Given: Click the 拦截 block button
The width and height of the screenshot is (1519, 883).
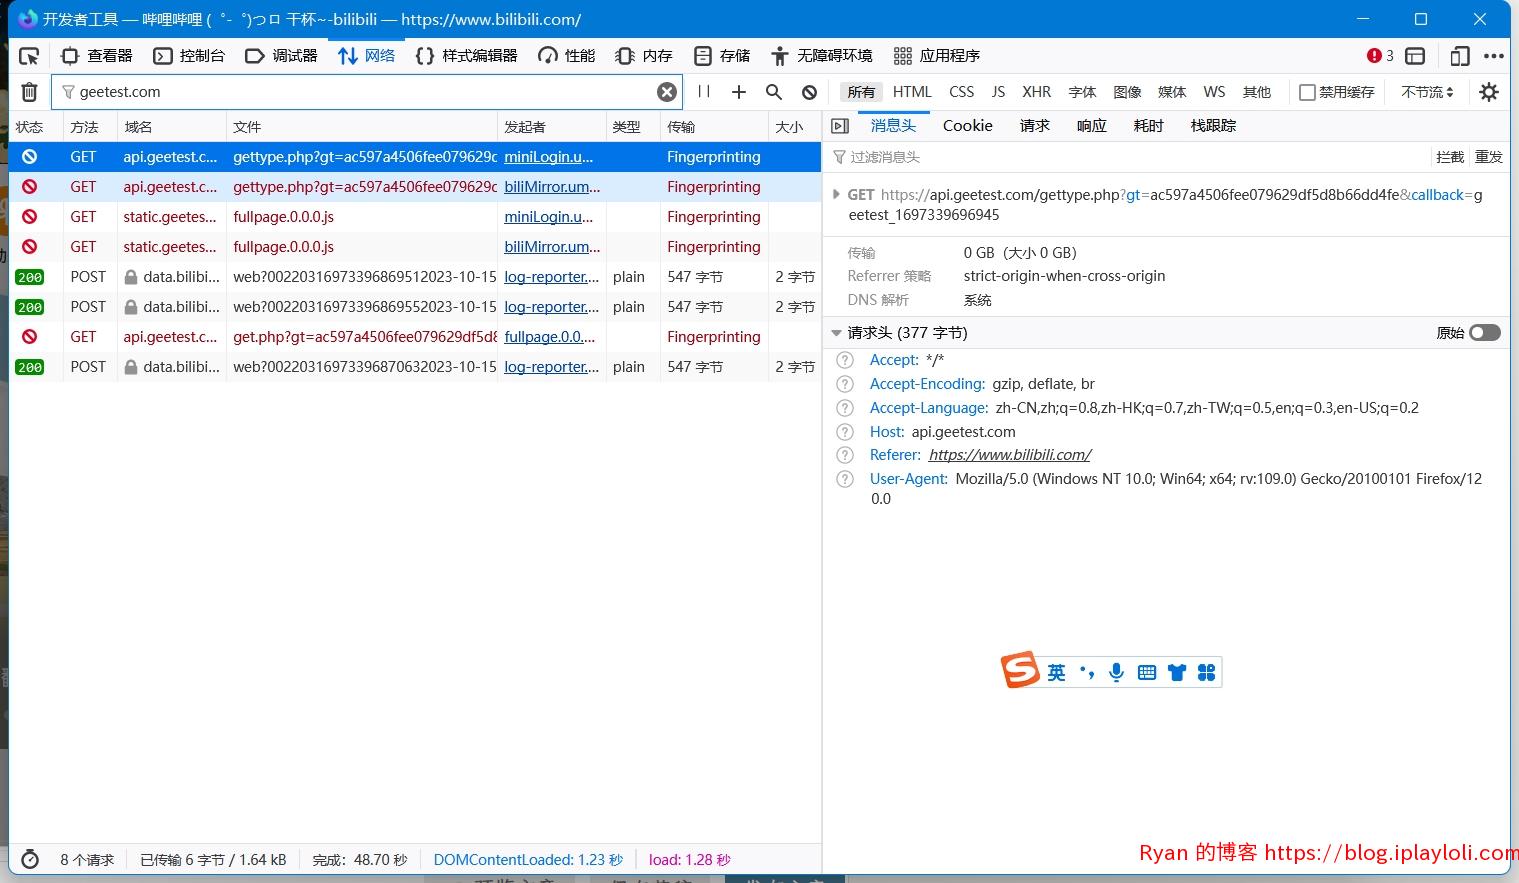Looking at the screenshot, I should point(1450,157).
